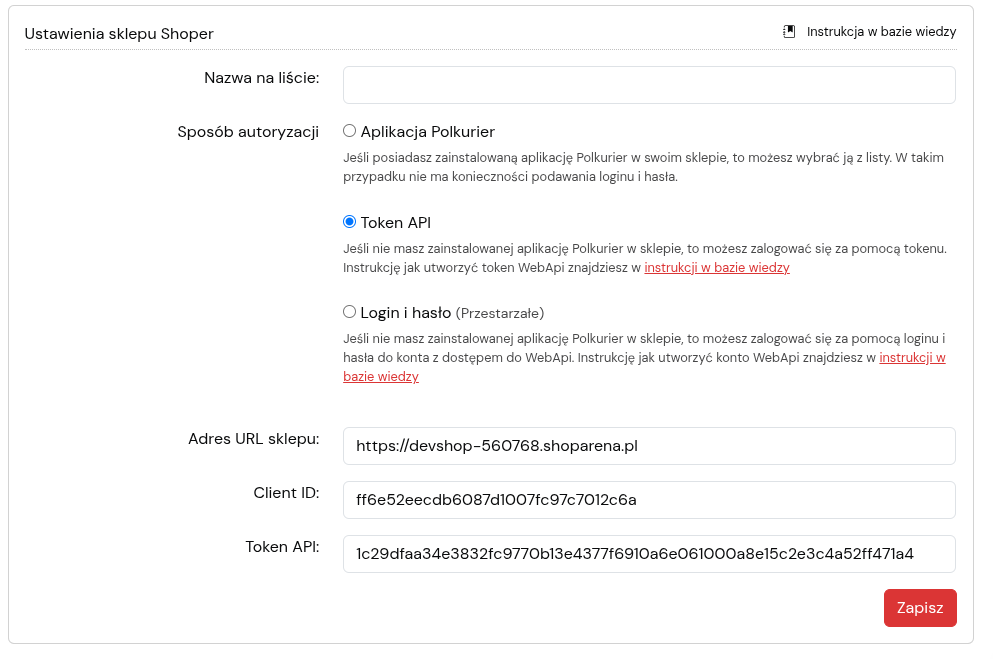993x659 pixels.
Task: Click the knowledge base book icon
Action: point(789,32)
